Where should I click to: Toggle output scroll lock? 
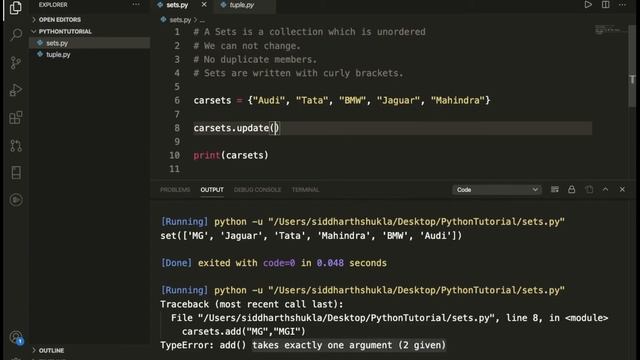571,189
